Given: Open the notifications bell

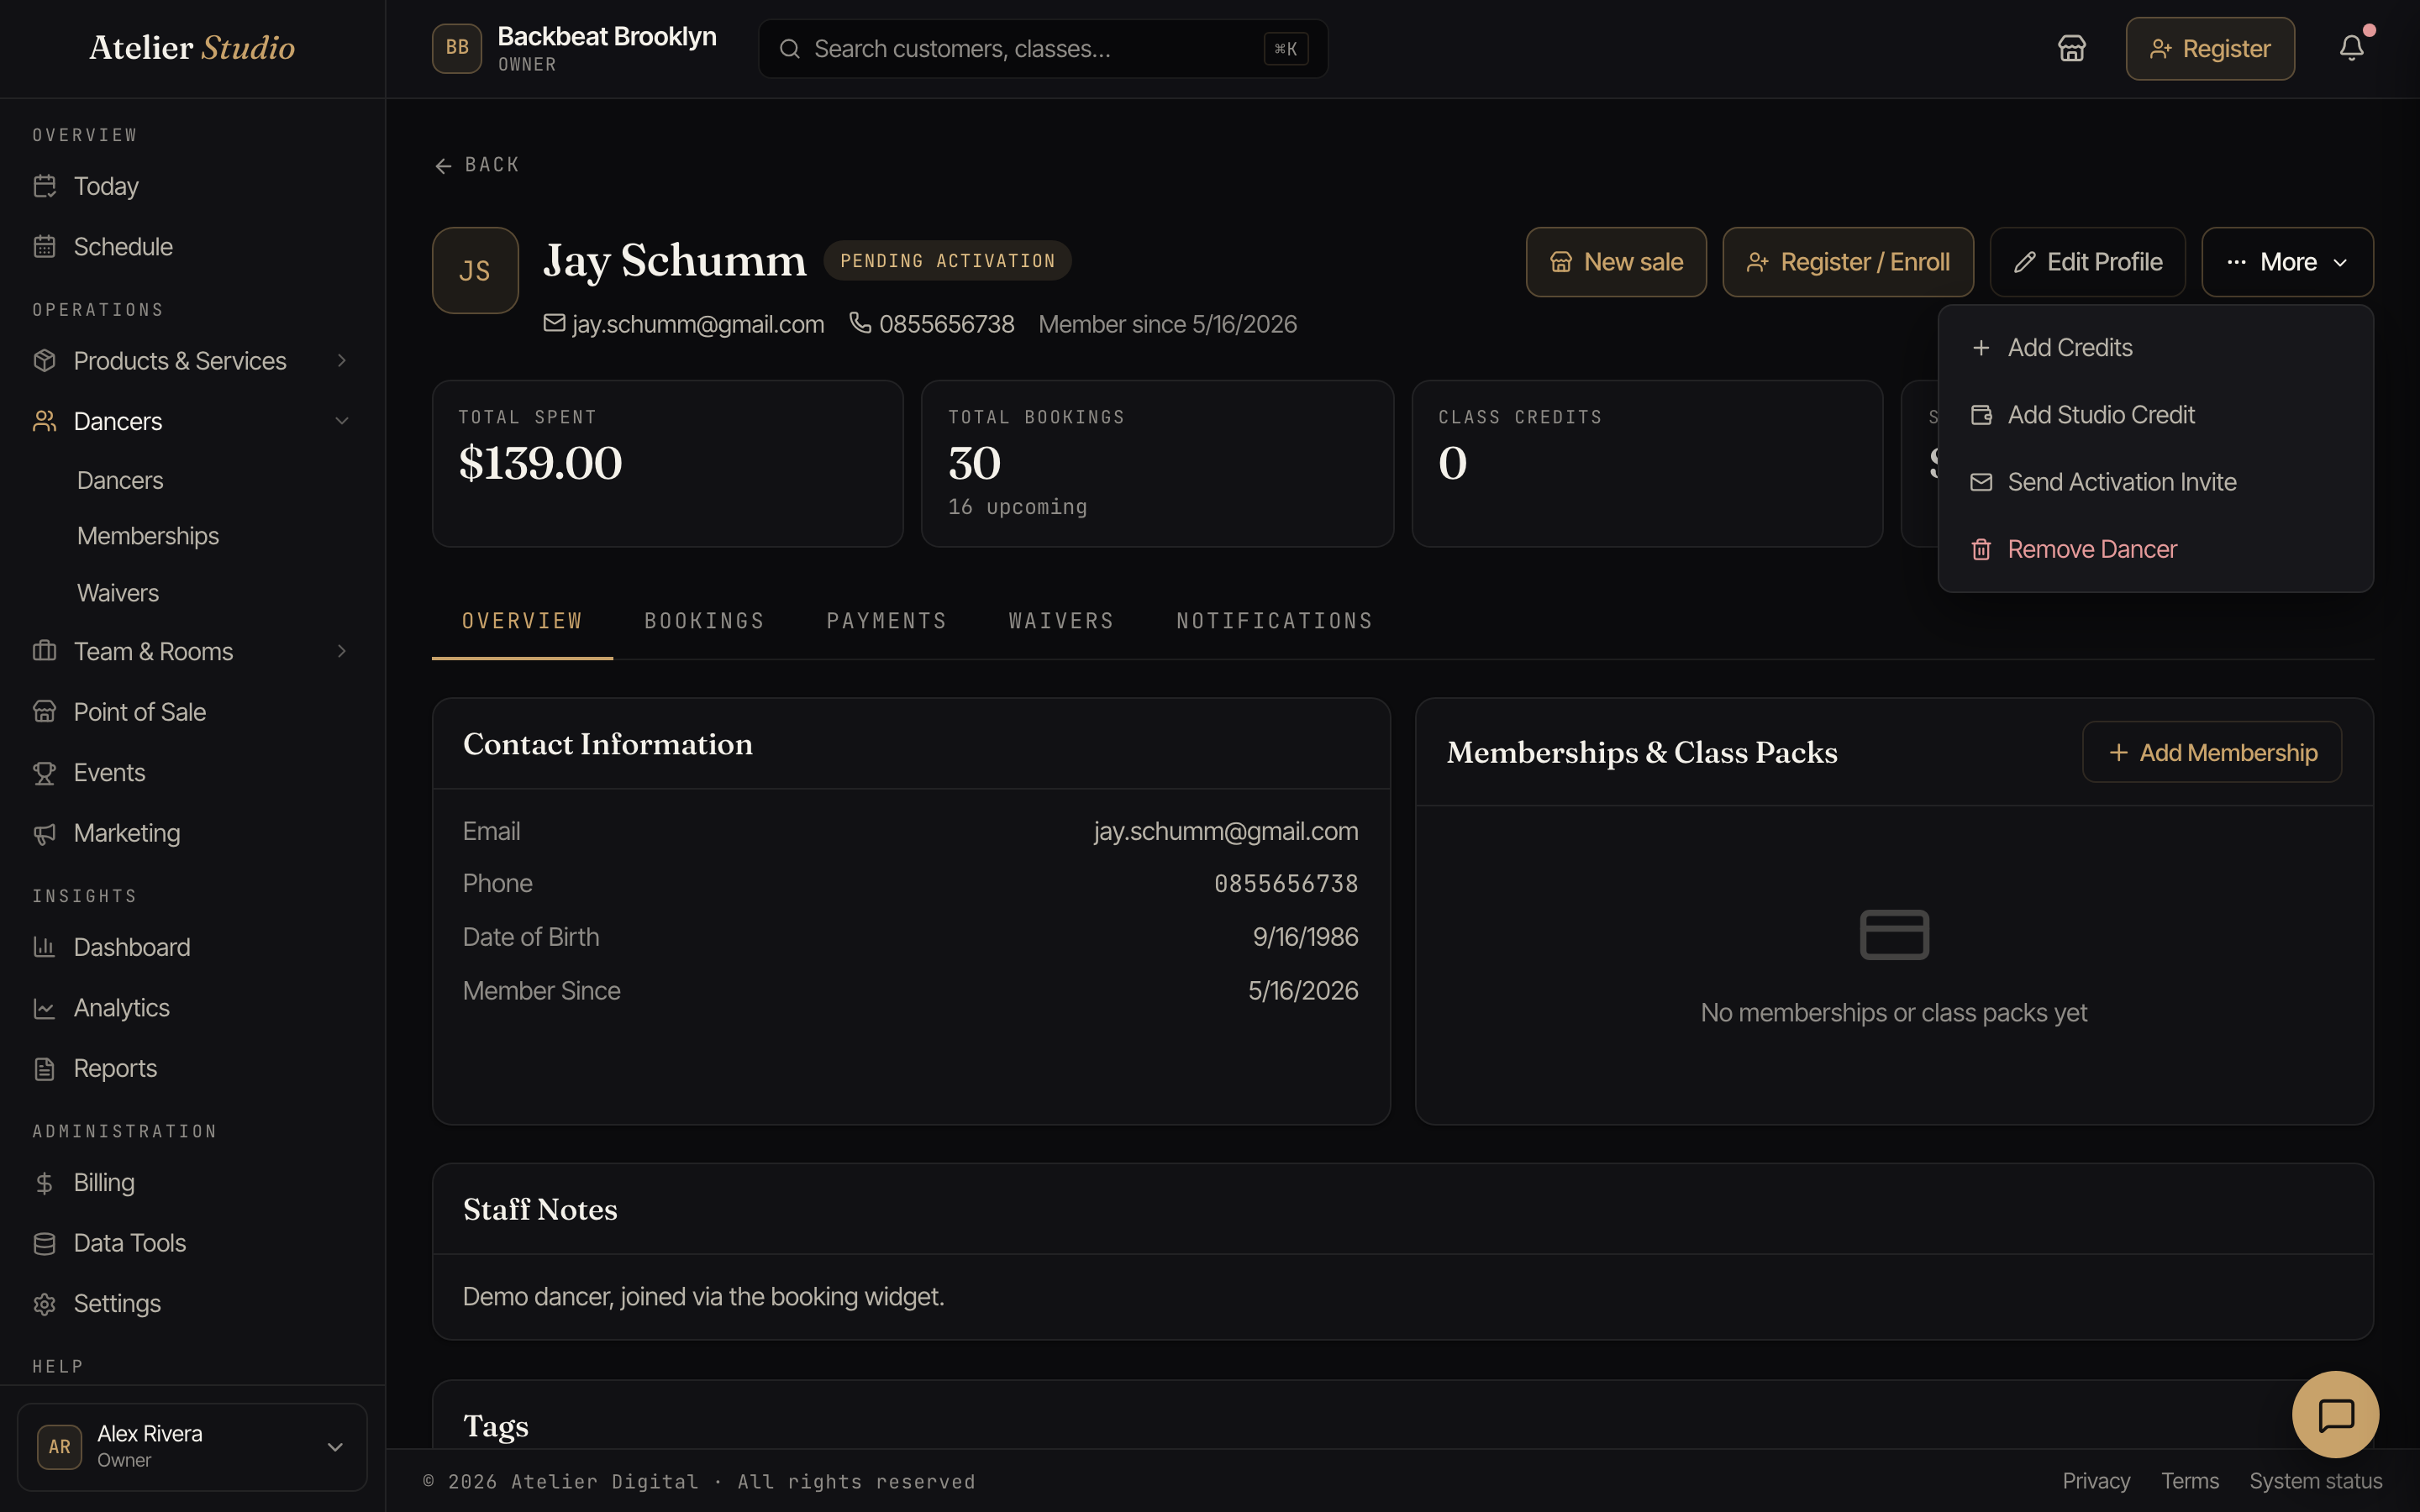Looking at the screenshot, I should pyautogui.click(x=2351, y=48).
